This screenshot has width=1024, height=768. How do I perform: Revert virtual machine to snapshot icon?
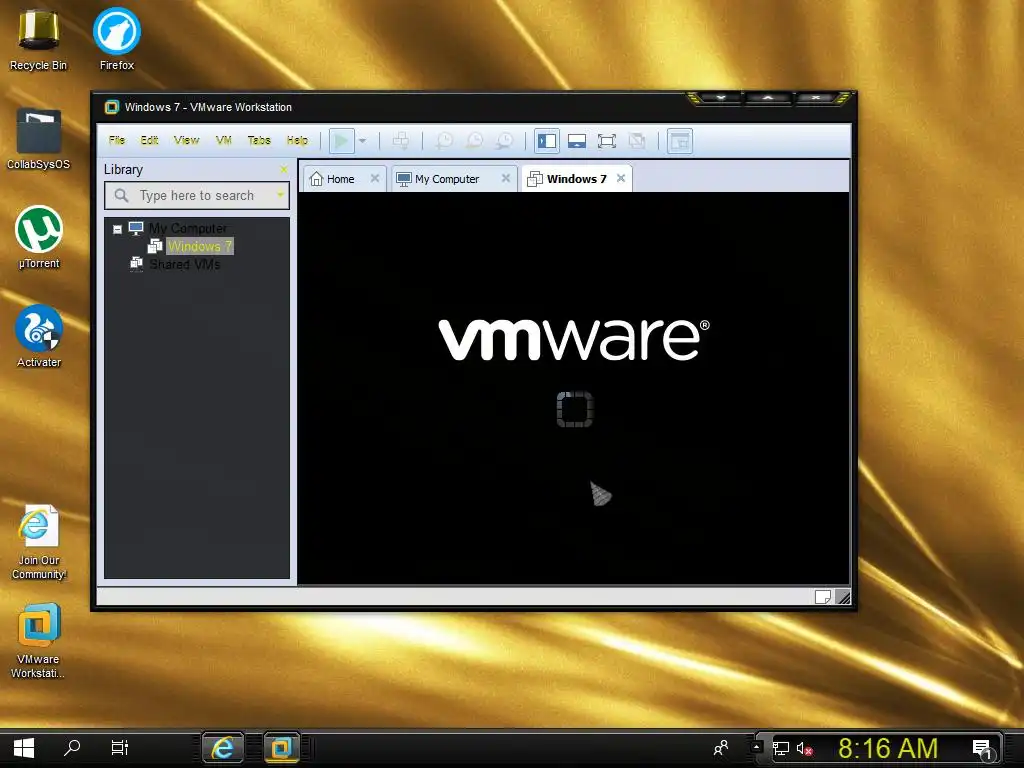[474, 140]
